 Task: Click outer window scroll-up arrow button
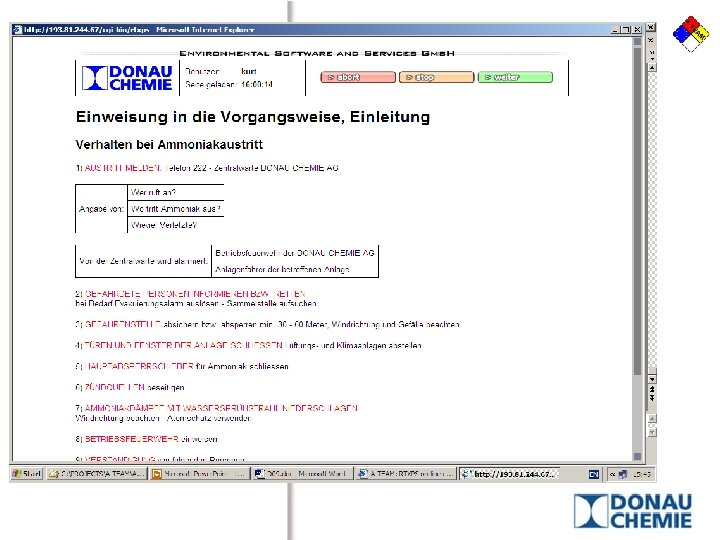652,68
